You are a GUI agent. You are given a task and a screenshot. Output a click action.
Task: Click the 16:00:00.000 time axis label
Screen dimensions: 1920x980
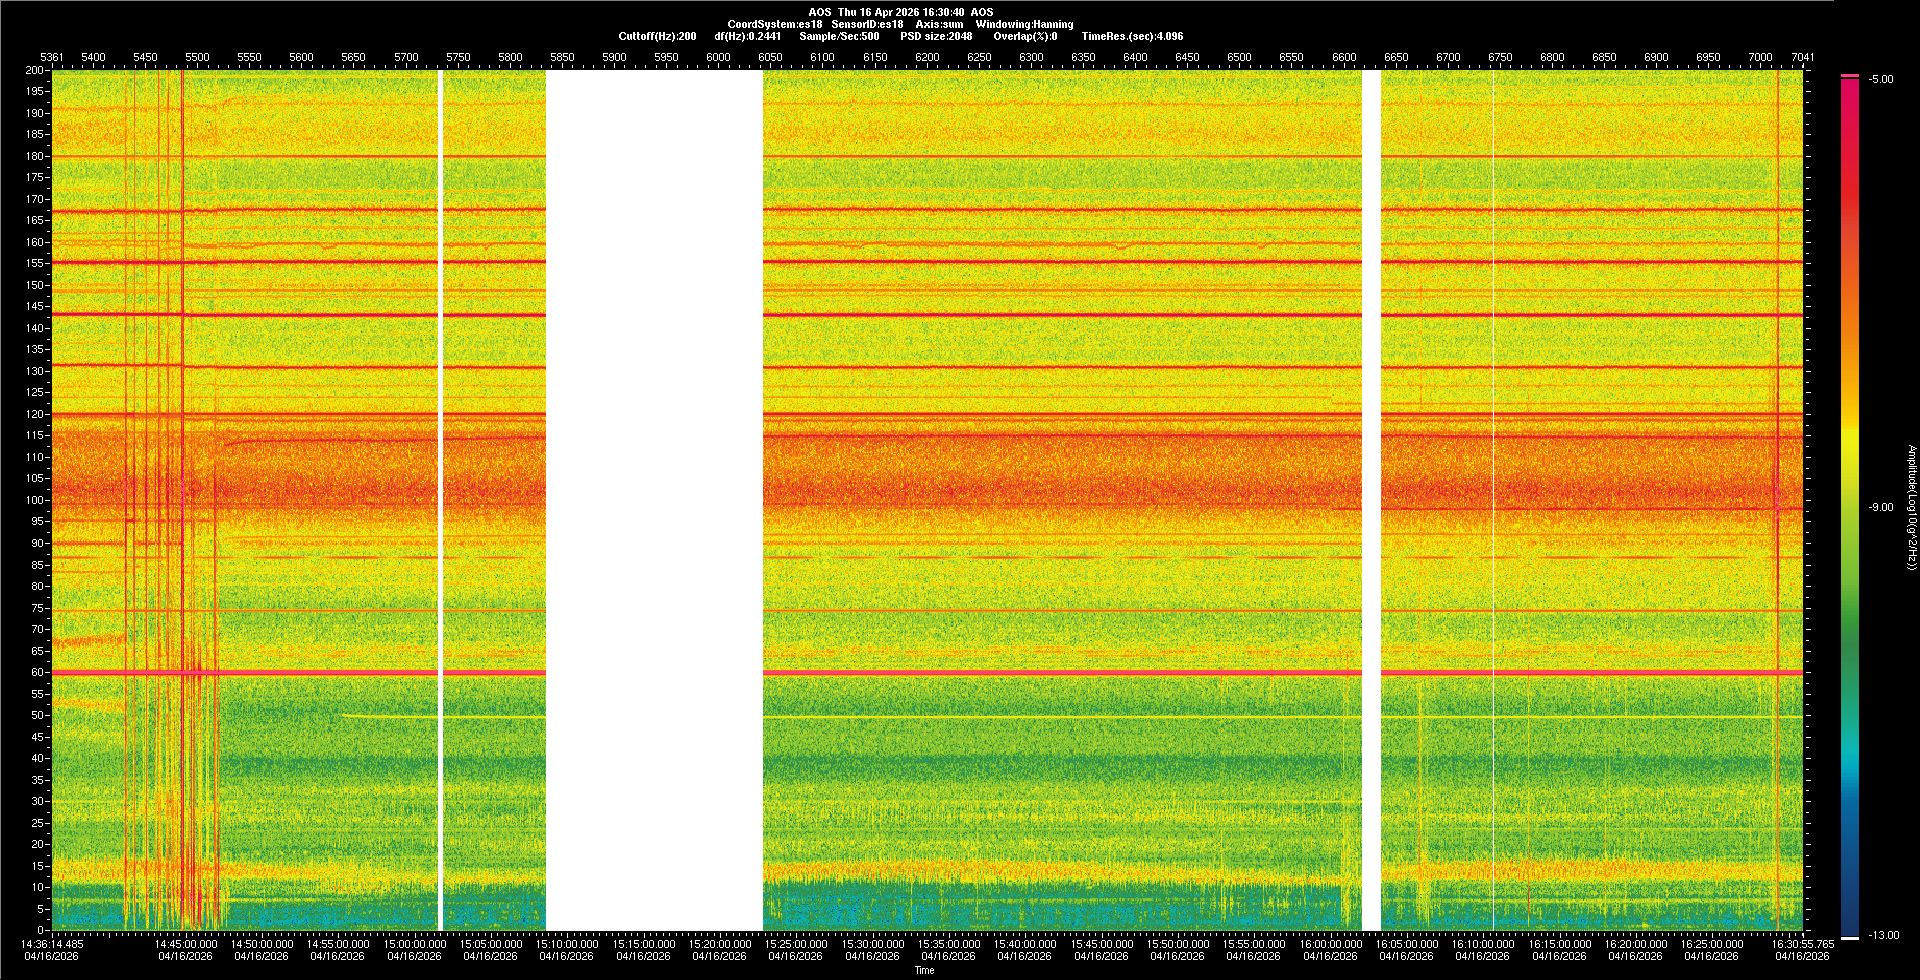click(x=1331, y=944)
